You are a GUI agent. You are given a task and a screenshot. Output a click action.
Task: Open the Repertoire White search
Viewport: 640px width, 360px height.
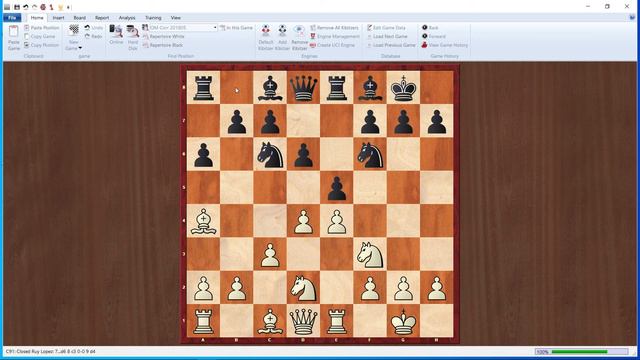[164, 36]
